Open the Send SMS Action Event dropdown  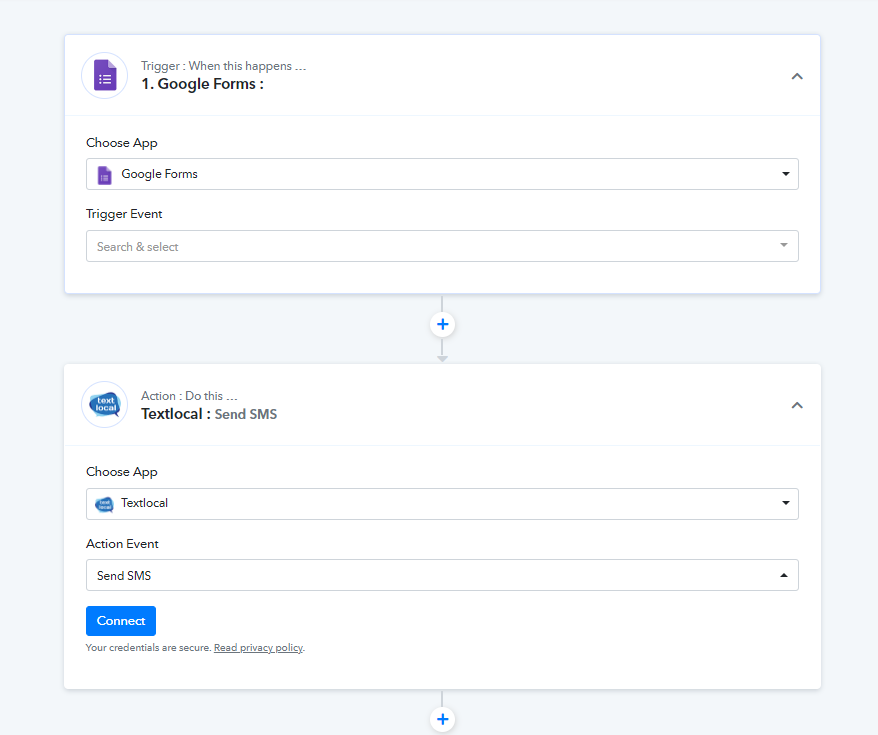442,575
